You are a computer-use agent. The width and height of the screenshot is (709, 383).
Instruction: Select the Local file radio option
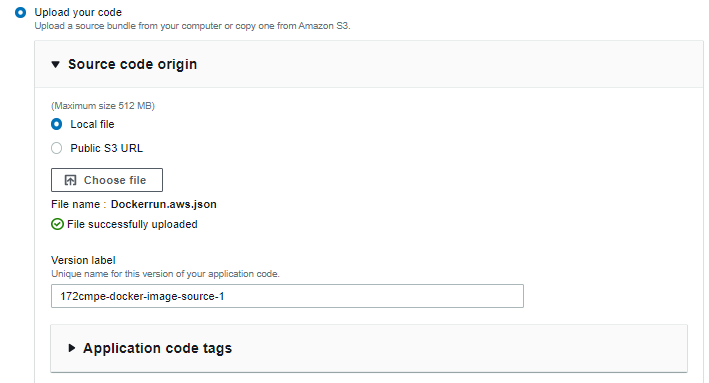(57, 124)
